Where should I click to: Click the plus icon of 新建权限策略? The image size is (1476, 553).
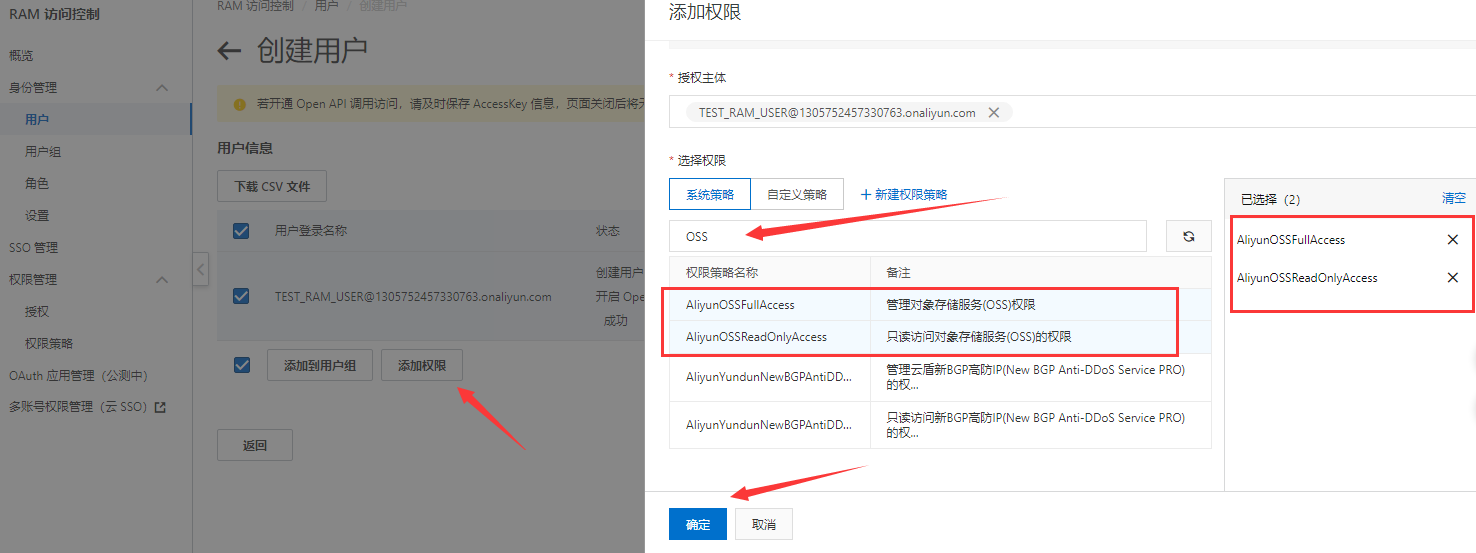pyautogui.click(x=866, y=194)
